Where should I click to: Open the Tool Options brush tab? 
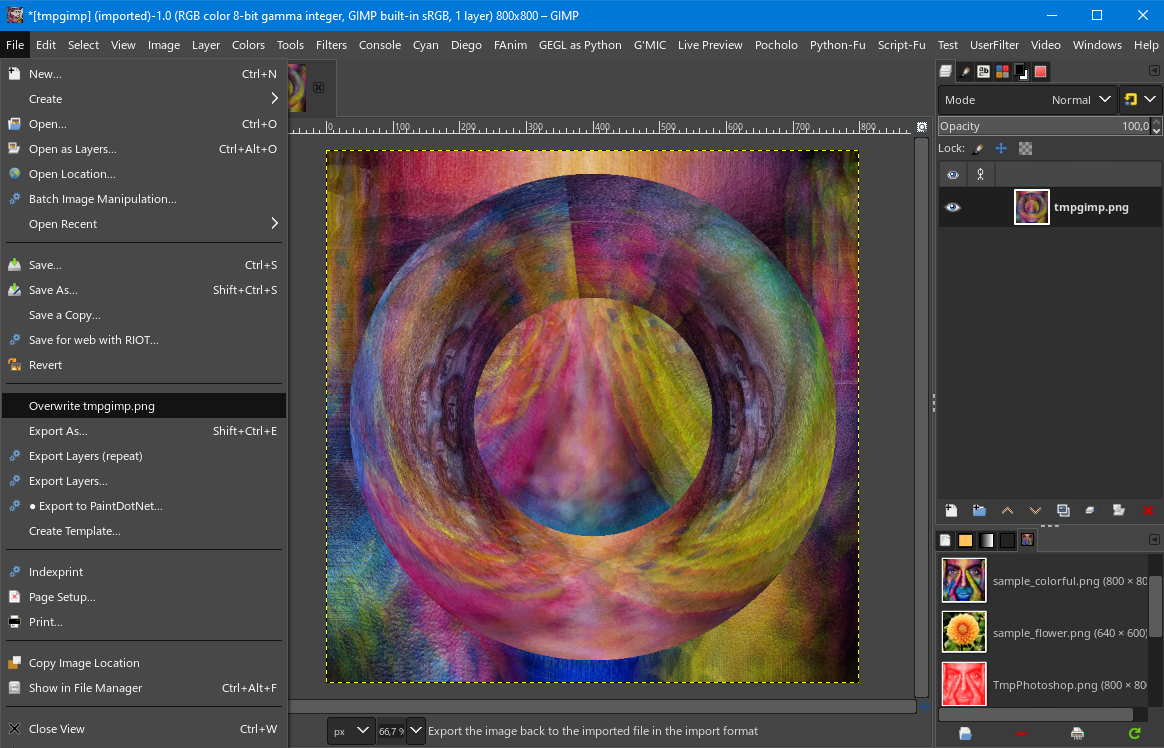click(964, 71)
